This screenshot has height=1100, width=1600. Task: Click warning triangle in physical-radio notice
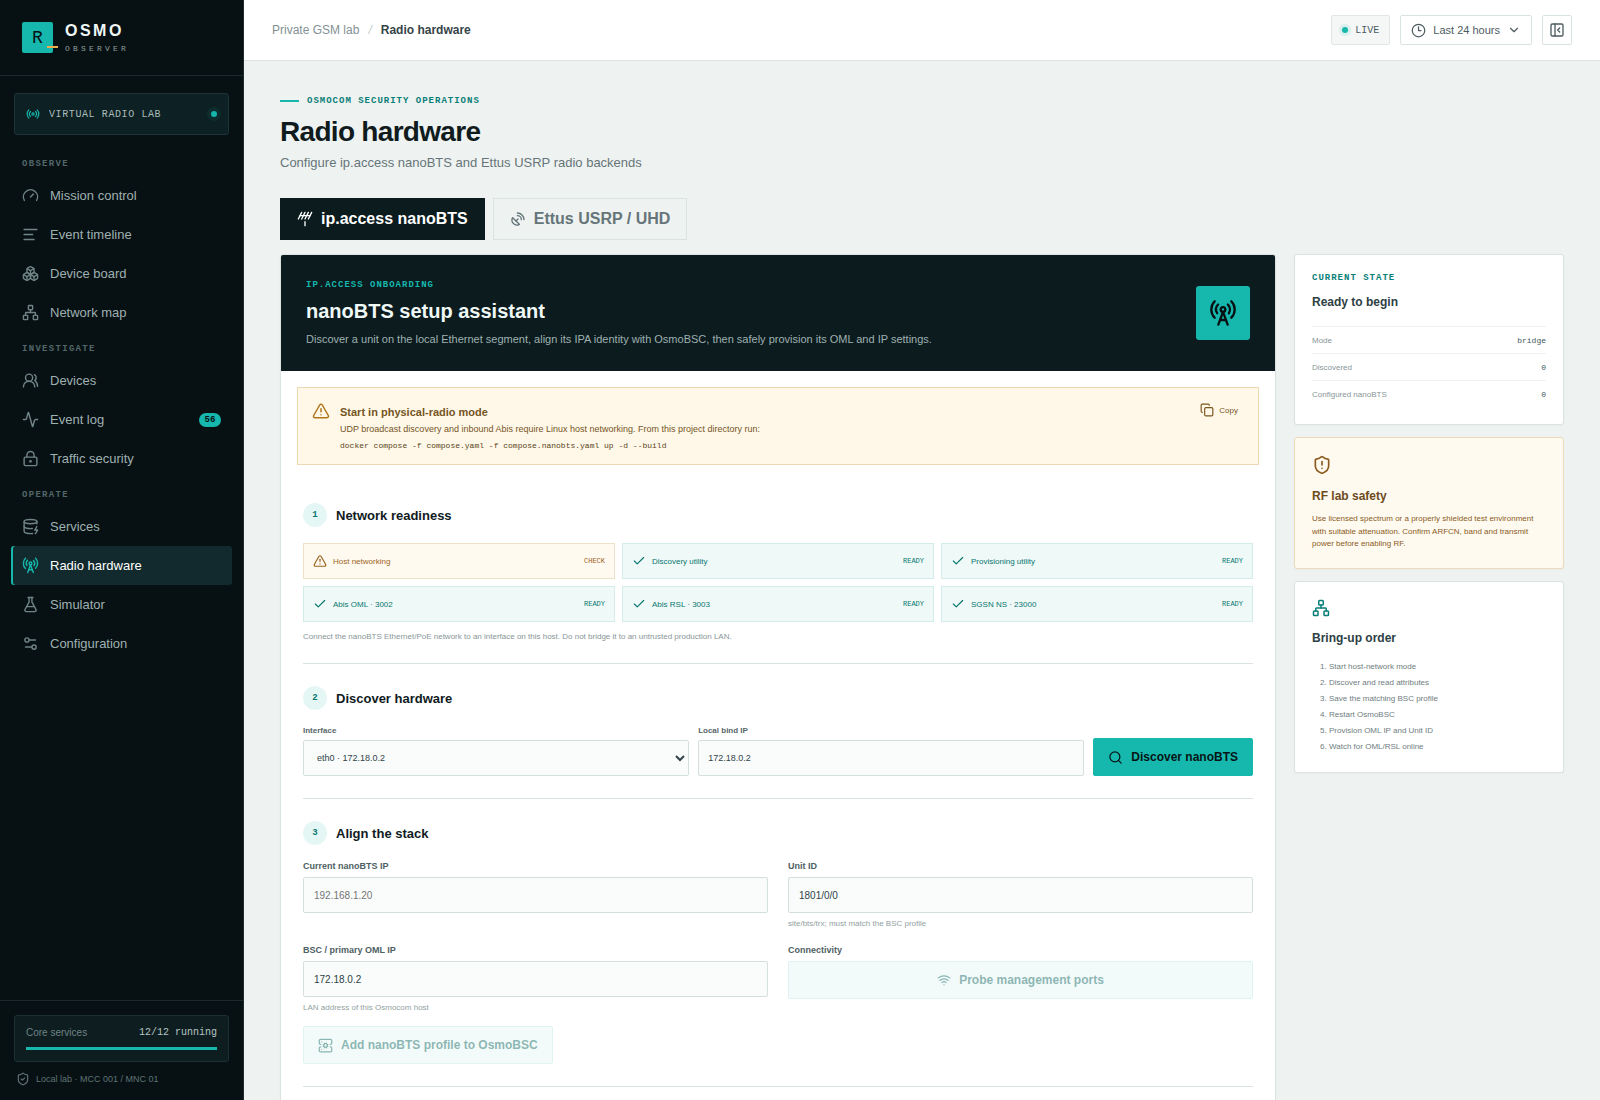pos(321,411)
